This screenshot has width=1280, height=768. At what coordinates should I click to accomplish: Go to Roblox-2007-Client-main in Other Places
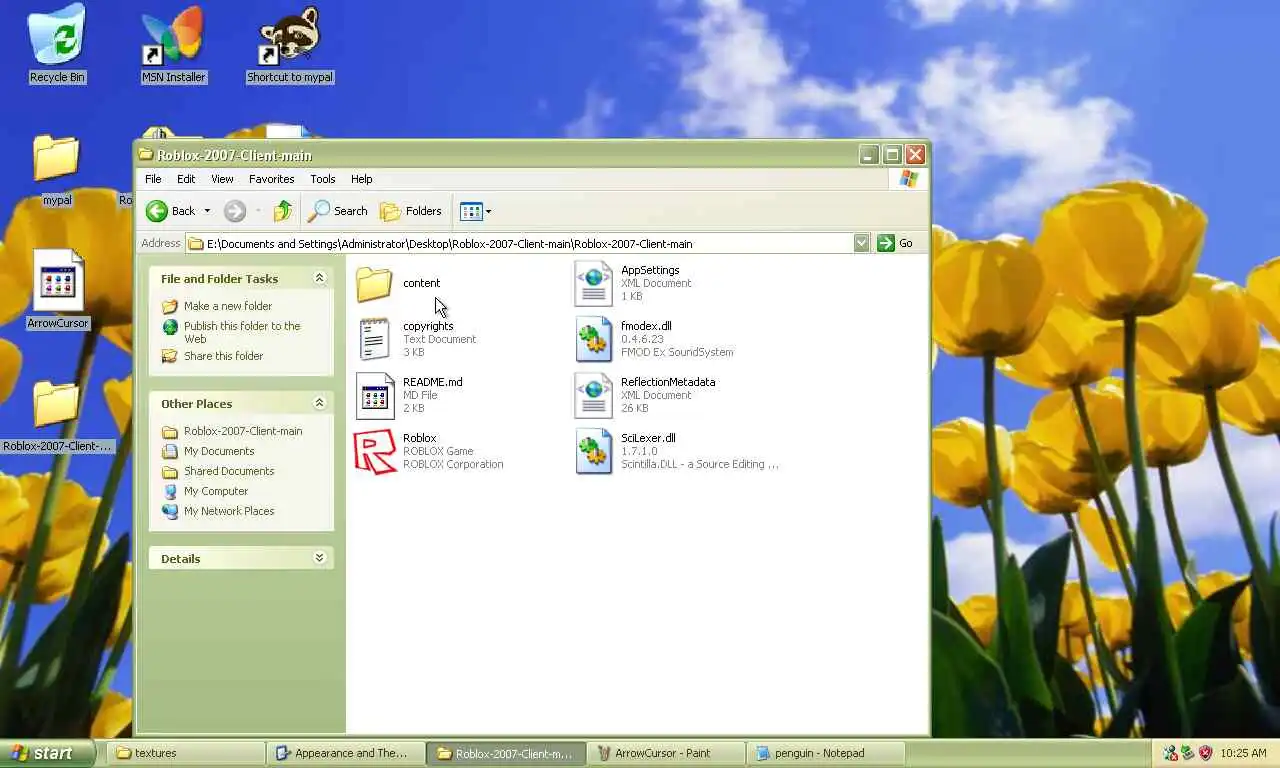click(243, 431)
